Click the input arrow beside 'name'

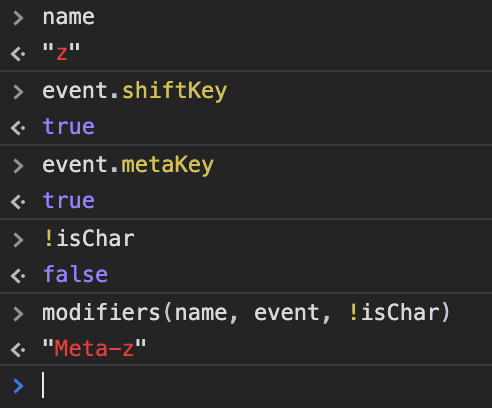click(18, 18)
